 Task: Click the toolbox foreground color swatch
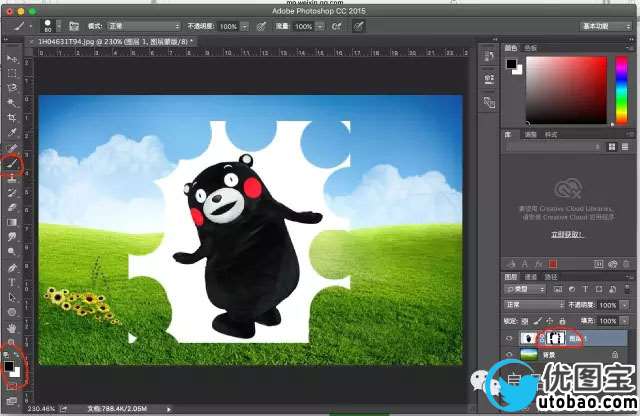click(8, 366)
